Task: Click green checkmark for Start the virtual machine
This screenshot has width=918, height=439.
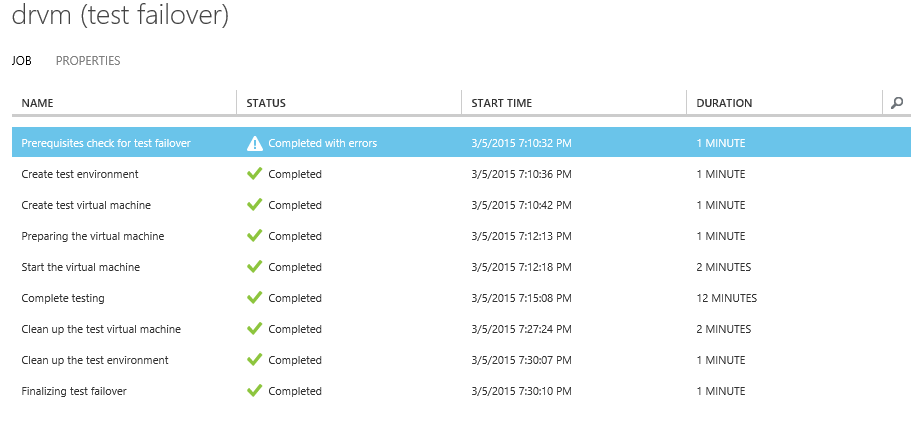Action: click(x=255, y=267)
